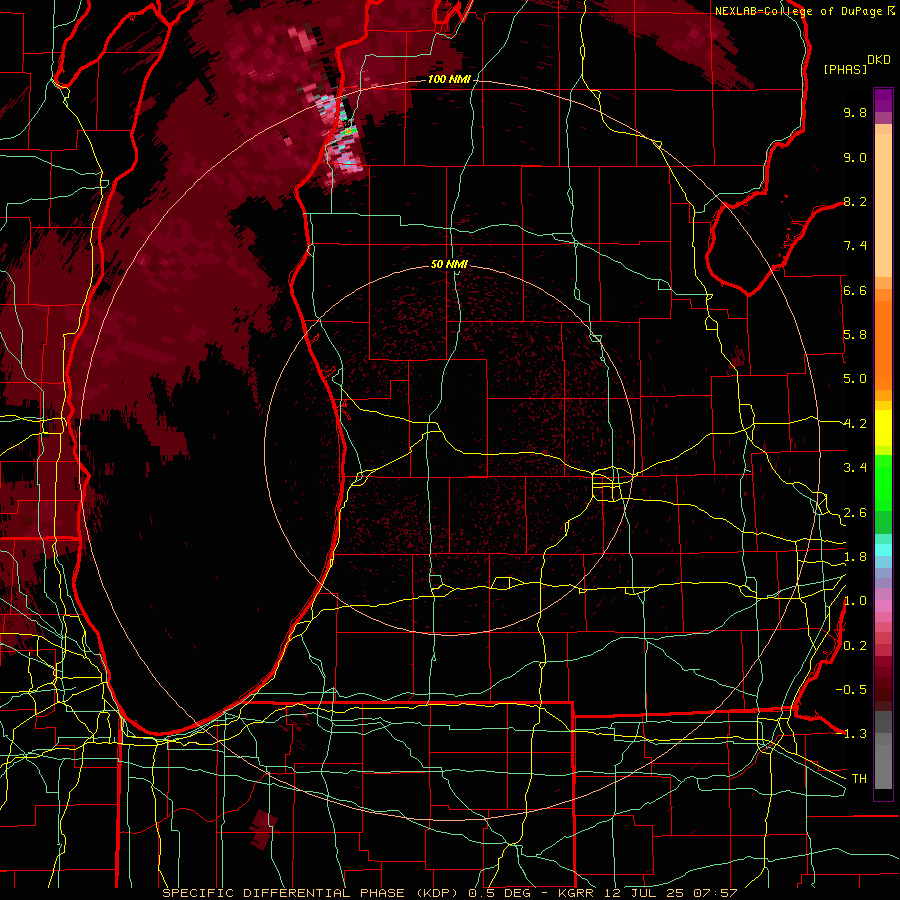Click the 9.8 value on the legend
The image size is (900, 900).
855,112
